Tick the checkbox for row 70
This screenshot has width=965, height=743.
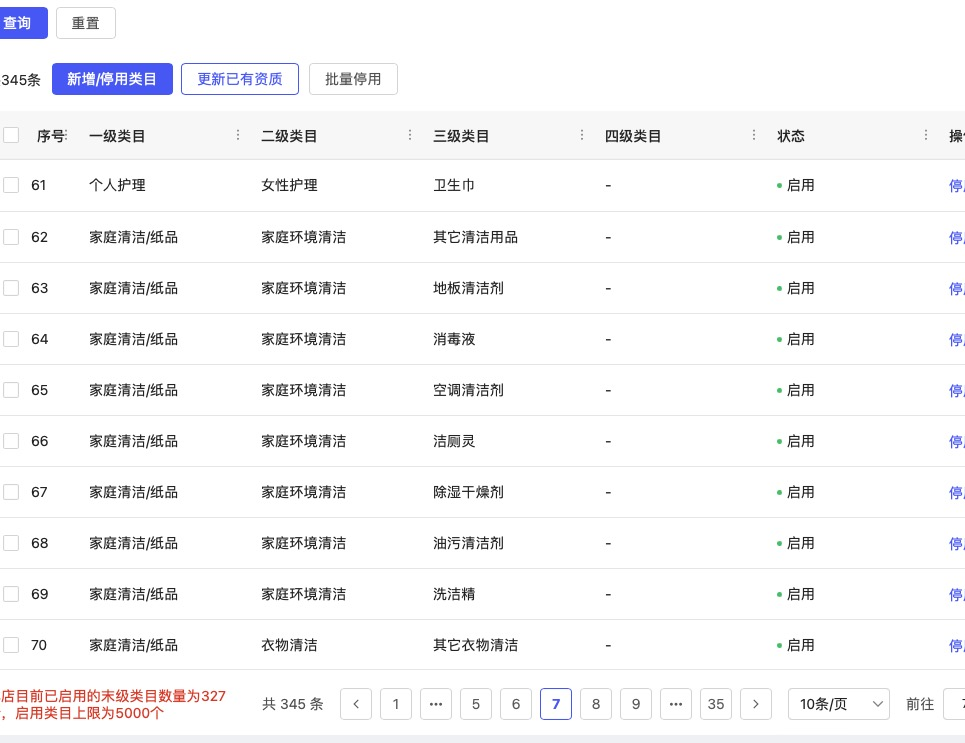(11, 645)
